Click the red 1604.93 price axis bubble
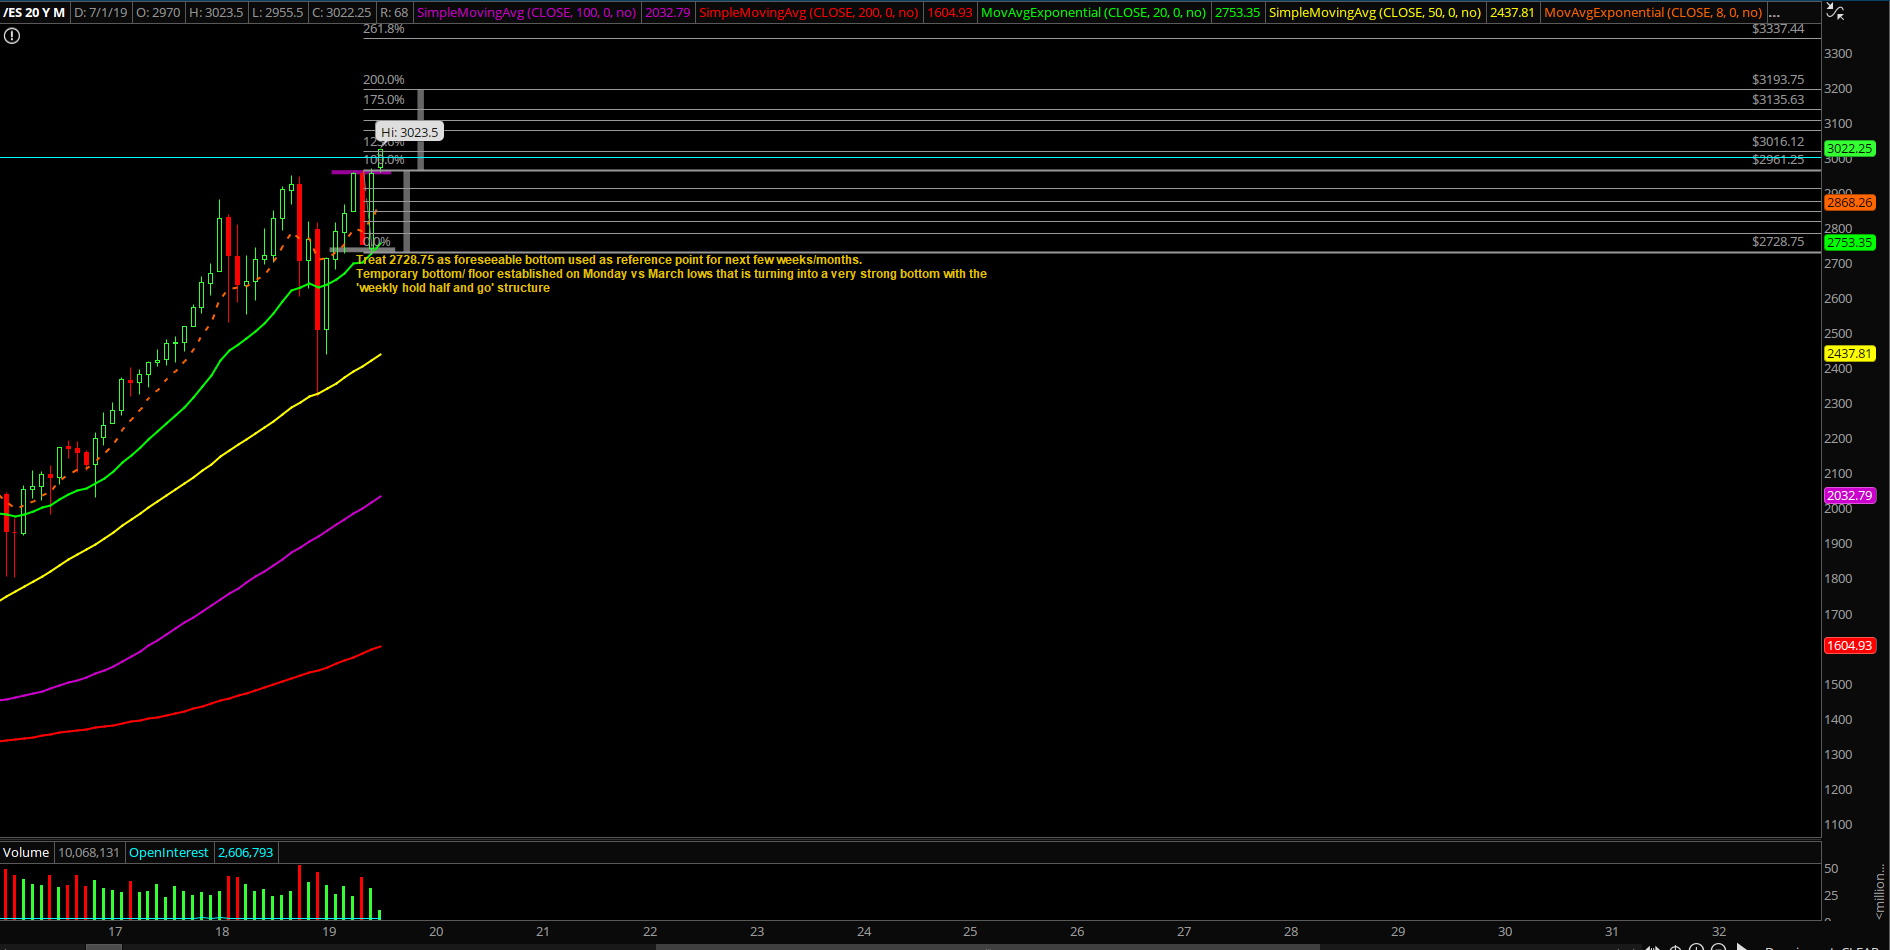This screenshot has height=950, width=1890. tap(1849, 645)
